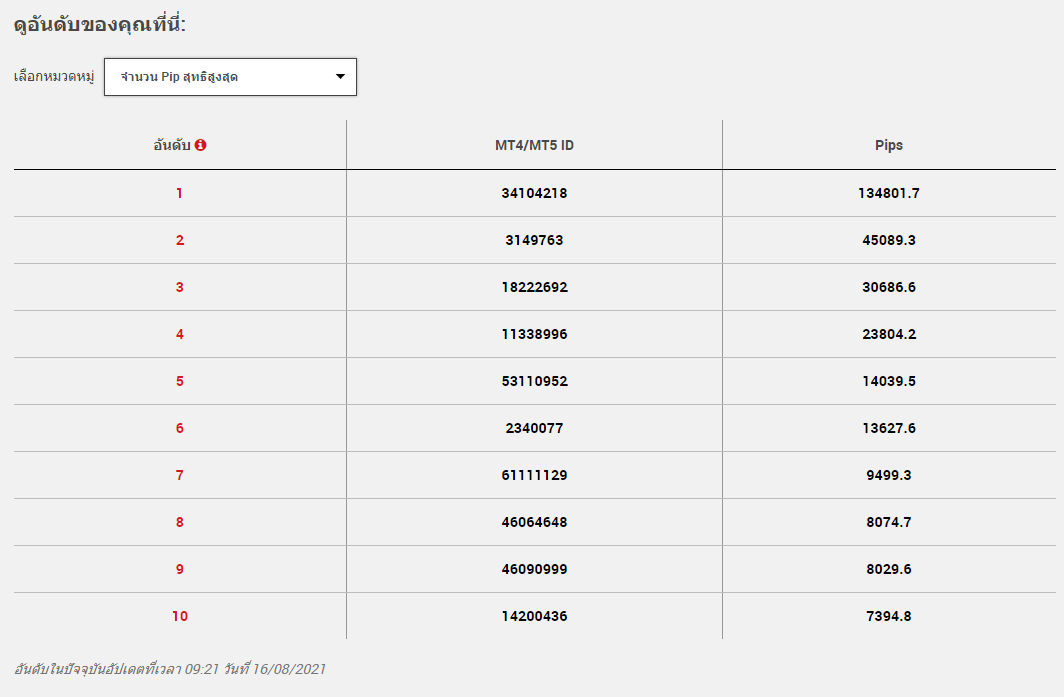Click rank number 8 in the ranking column
Viewport: 1064px width, 697px height.
[180, 522]
